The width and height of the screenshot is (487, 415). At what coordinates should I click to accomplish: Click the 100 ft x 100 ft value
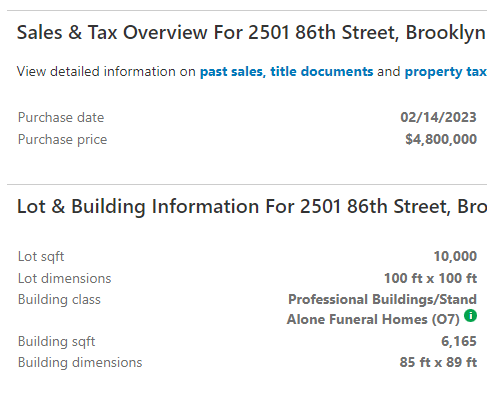[431, 278]
